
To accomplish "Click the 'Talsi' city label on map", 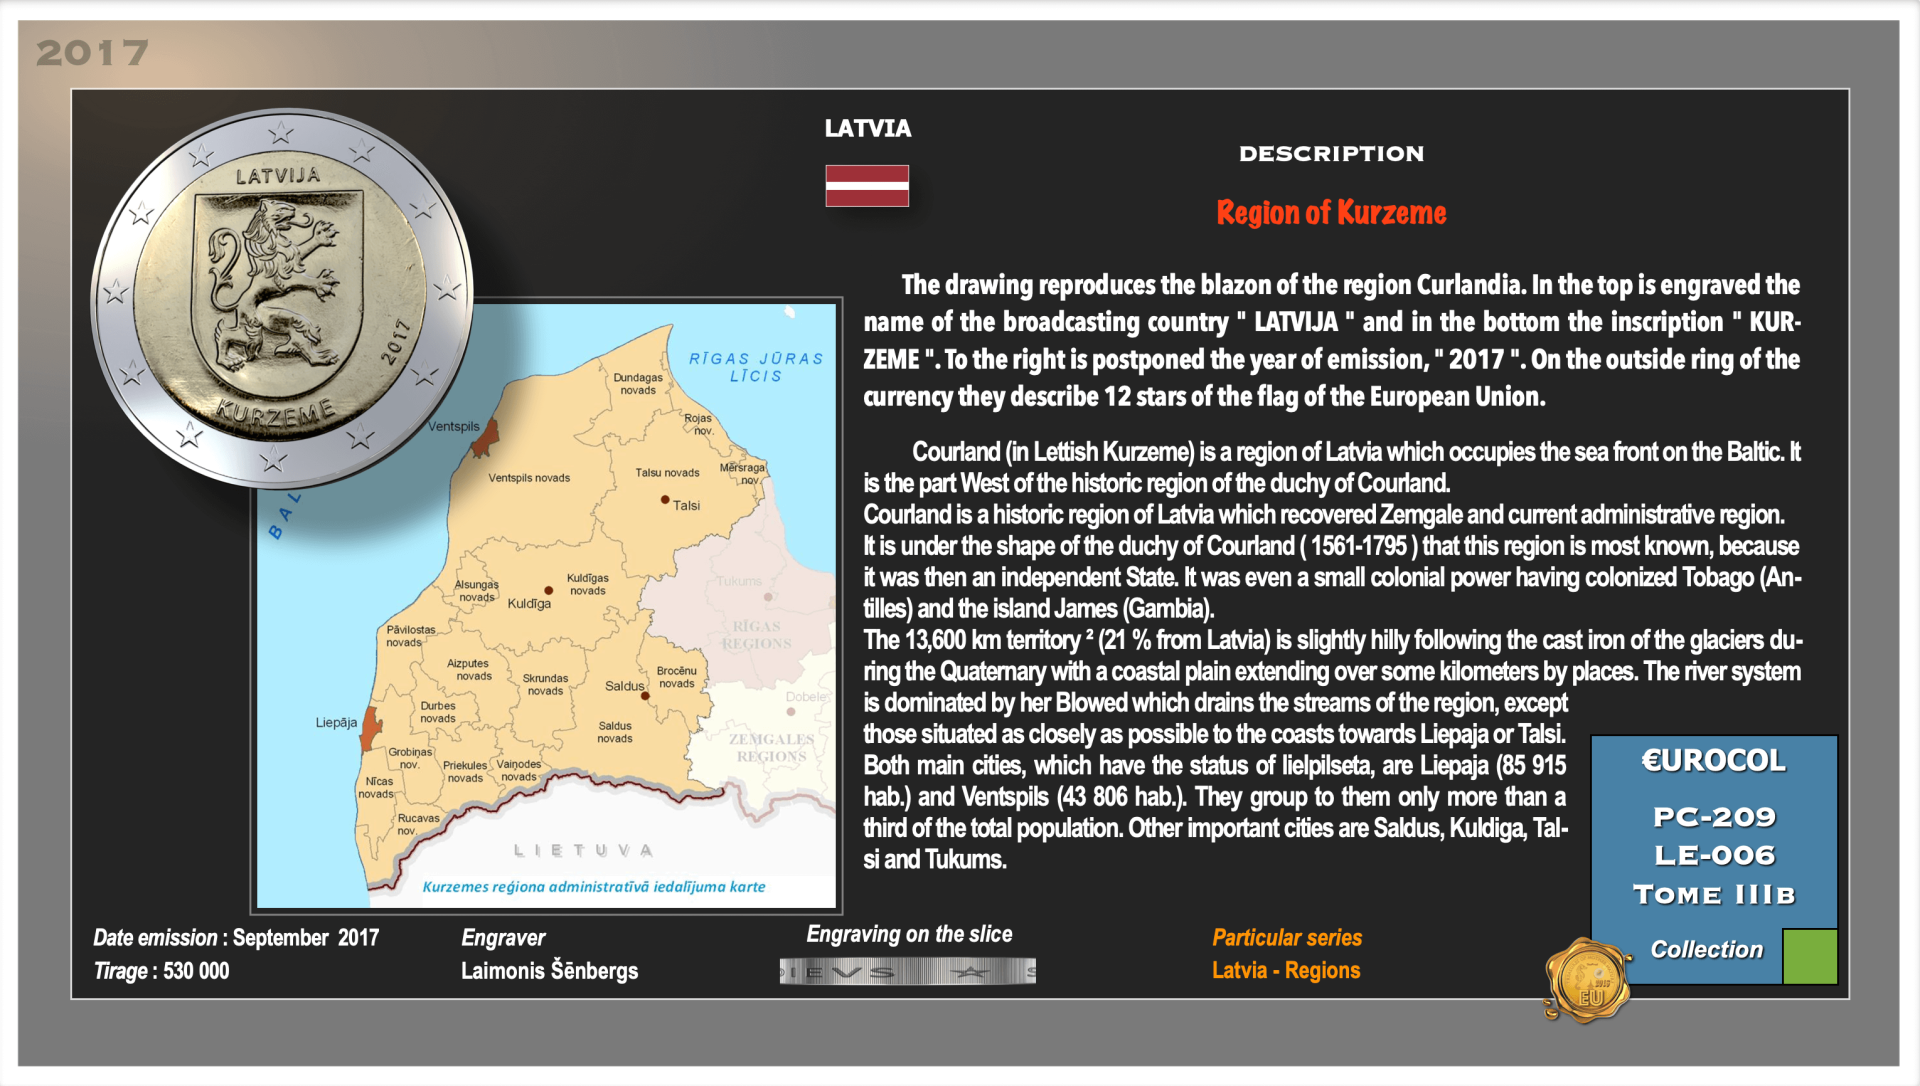I will (x=686, y=506).
